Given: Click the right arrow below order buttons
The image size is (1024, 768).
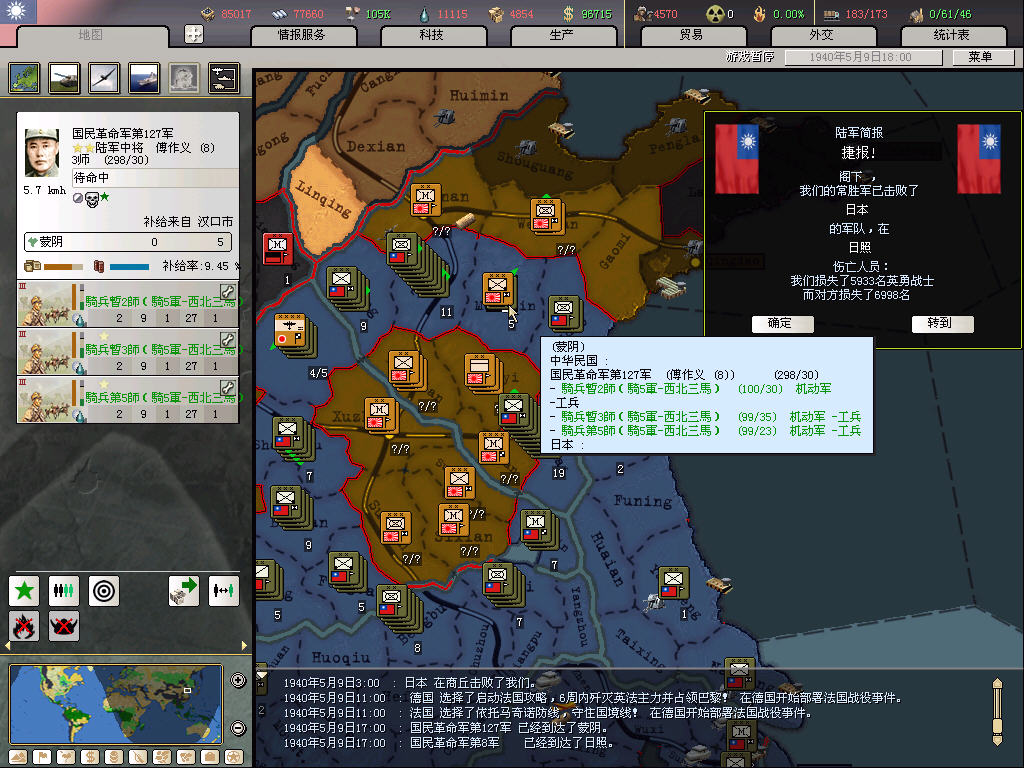Looking at the screenshot, I should [244, 645].
